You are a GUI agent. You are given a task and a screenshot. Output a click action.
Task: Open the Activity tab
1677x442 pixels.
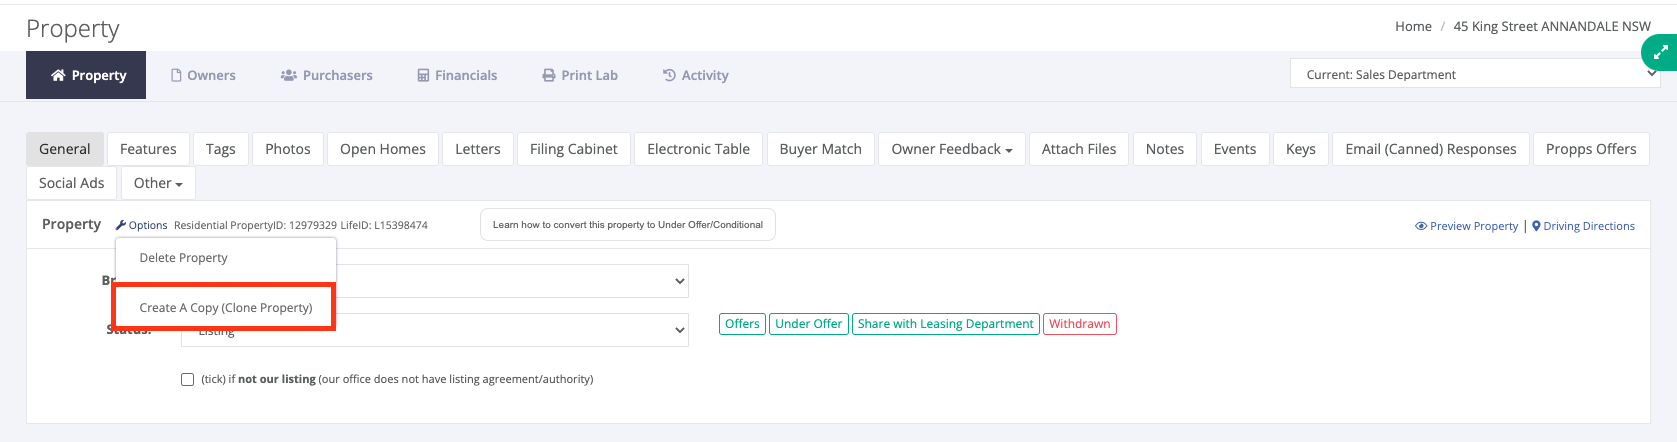click(x=695, y=75)
